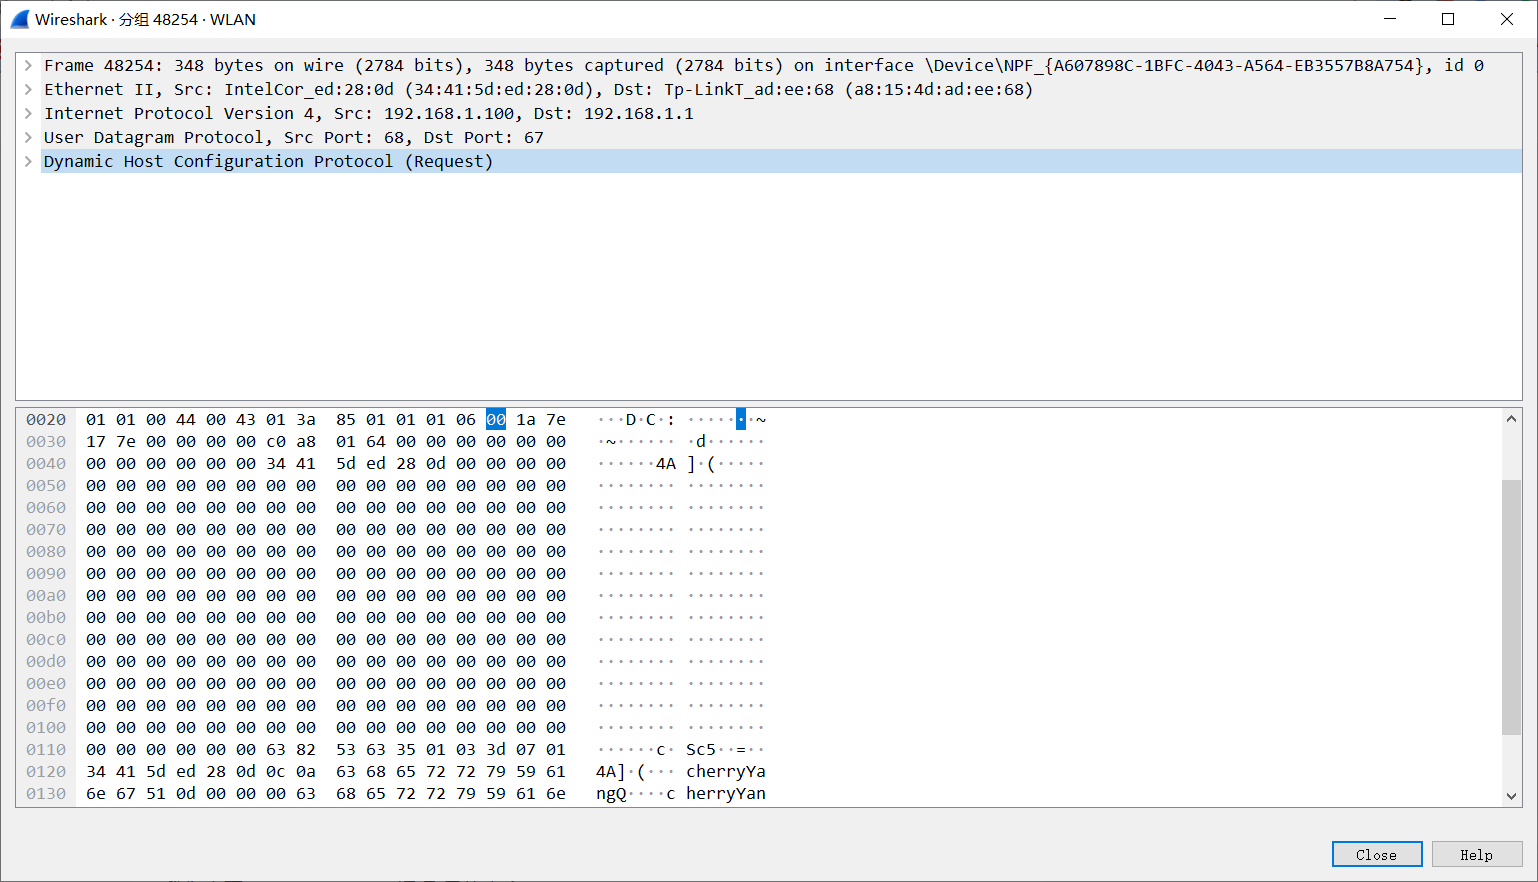Expand the User Datagram Protocol arrow
The image size is (1538, 882).
28,138
